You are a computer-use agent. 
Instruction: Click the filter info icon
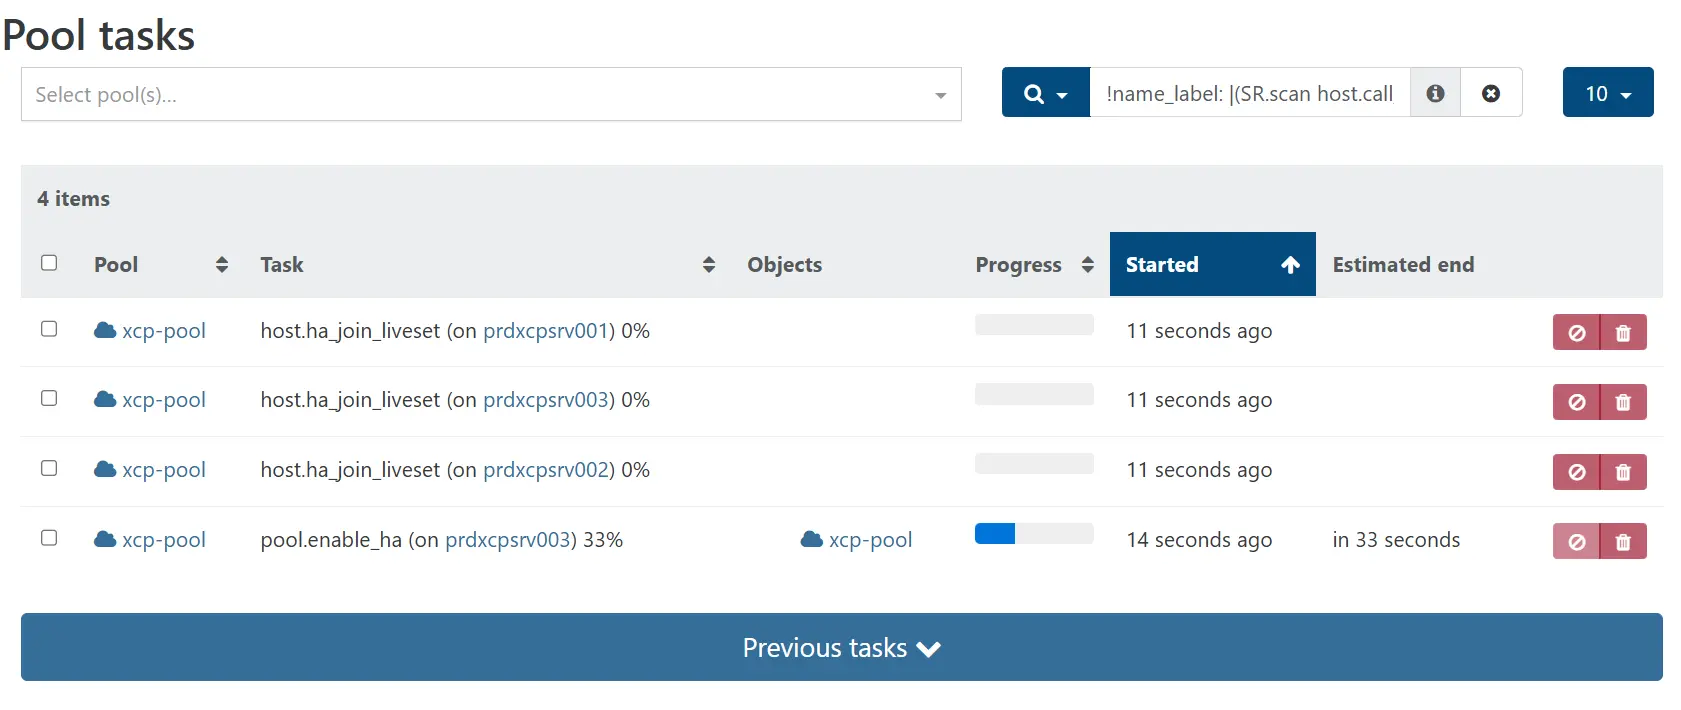pyautogui.click(x=1435, y=93)
